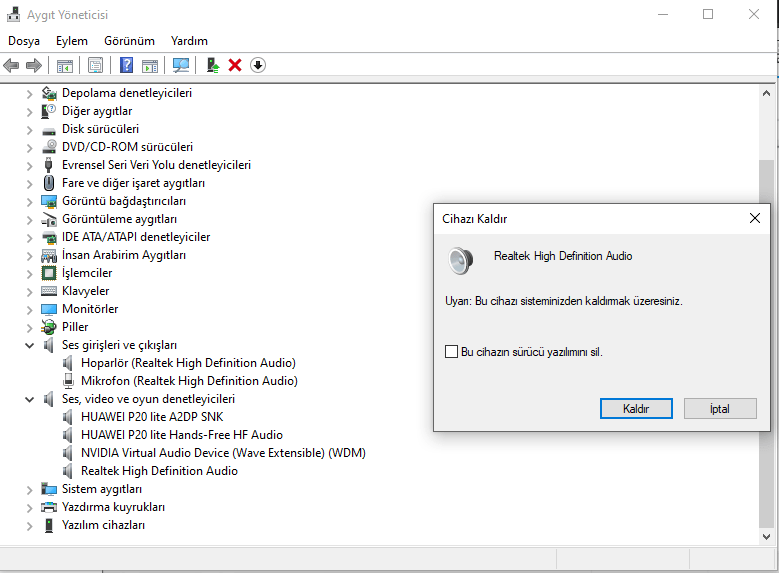The height and width of the screenshot is (573, 779).
Task: Check 'Bu cihazın sürücü yazılımını sil' checkbox
Action: pyautogui.click(x=451, y=352)
